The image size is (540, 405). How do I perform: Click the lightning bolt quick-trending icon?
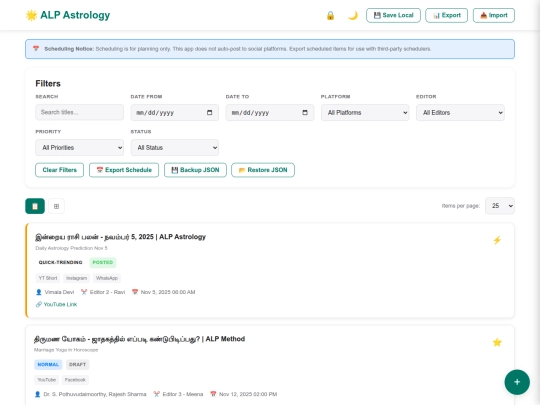[x=497, y=240]
